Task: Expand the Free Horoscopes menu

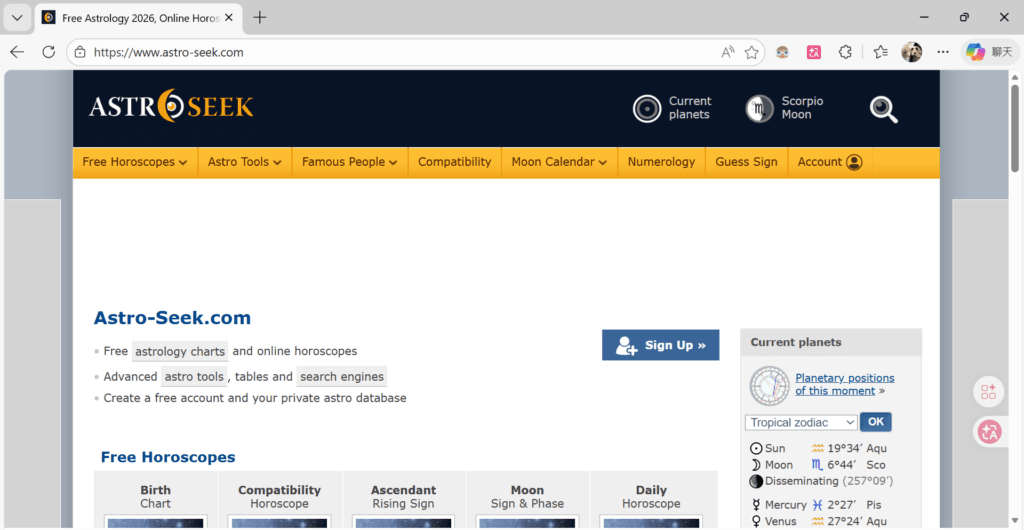Action: [x=134, y=162]
